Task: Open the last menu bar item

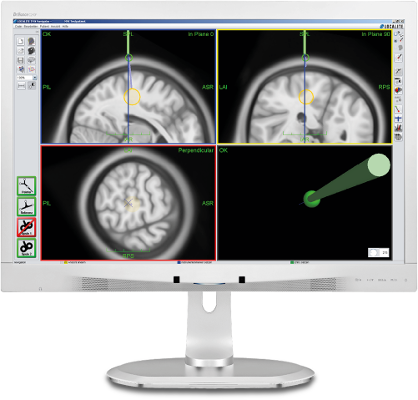Action: pos(65,26)
